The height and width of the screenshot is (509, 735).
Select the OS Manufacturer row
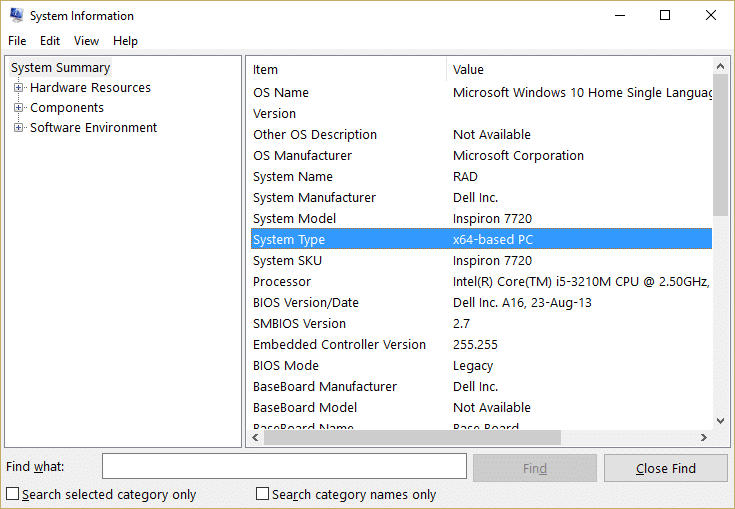(481, 156)
